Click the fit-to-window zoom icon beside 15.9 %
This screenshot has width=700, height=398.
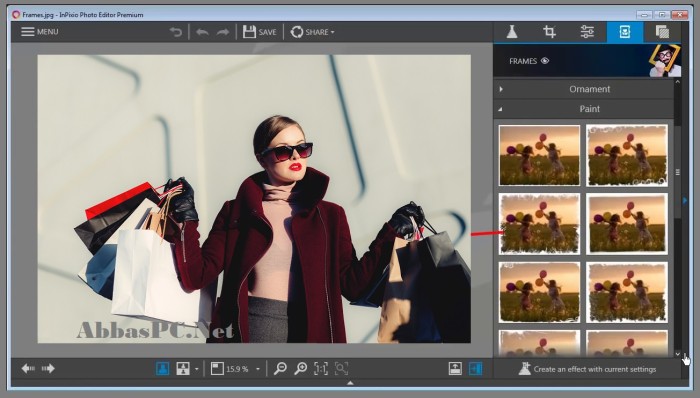pyautogui.click(x=217, y=369)
